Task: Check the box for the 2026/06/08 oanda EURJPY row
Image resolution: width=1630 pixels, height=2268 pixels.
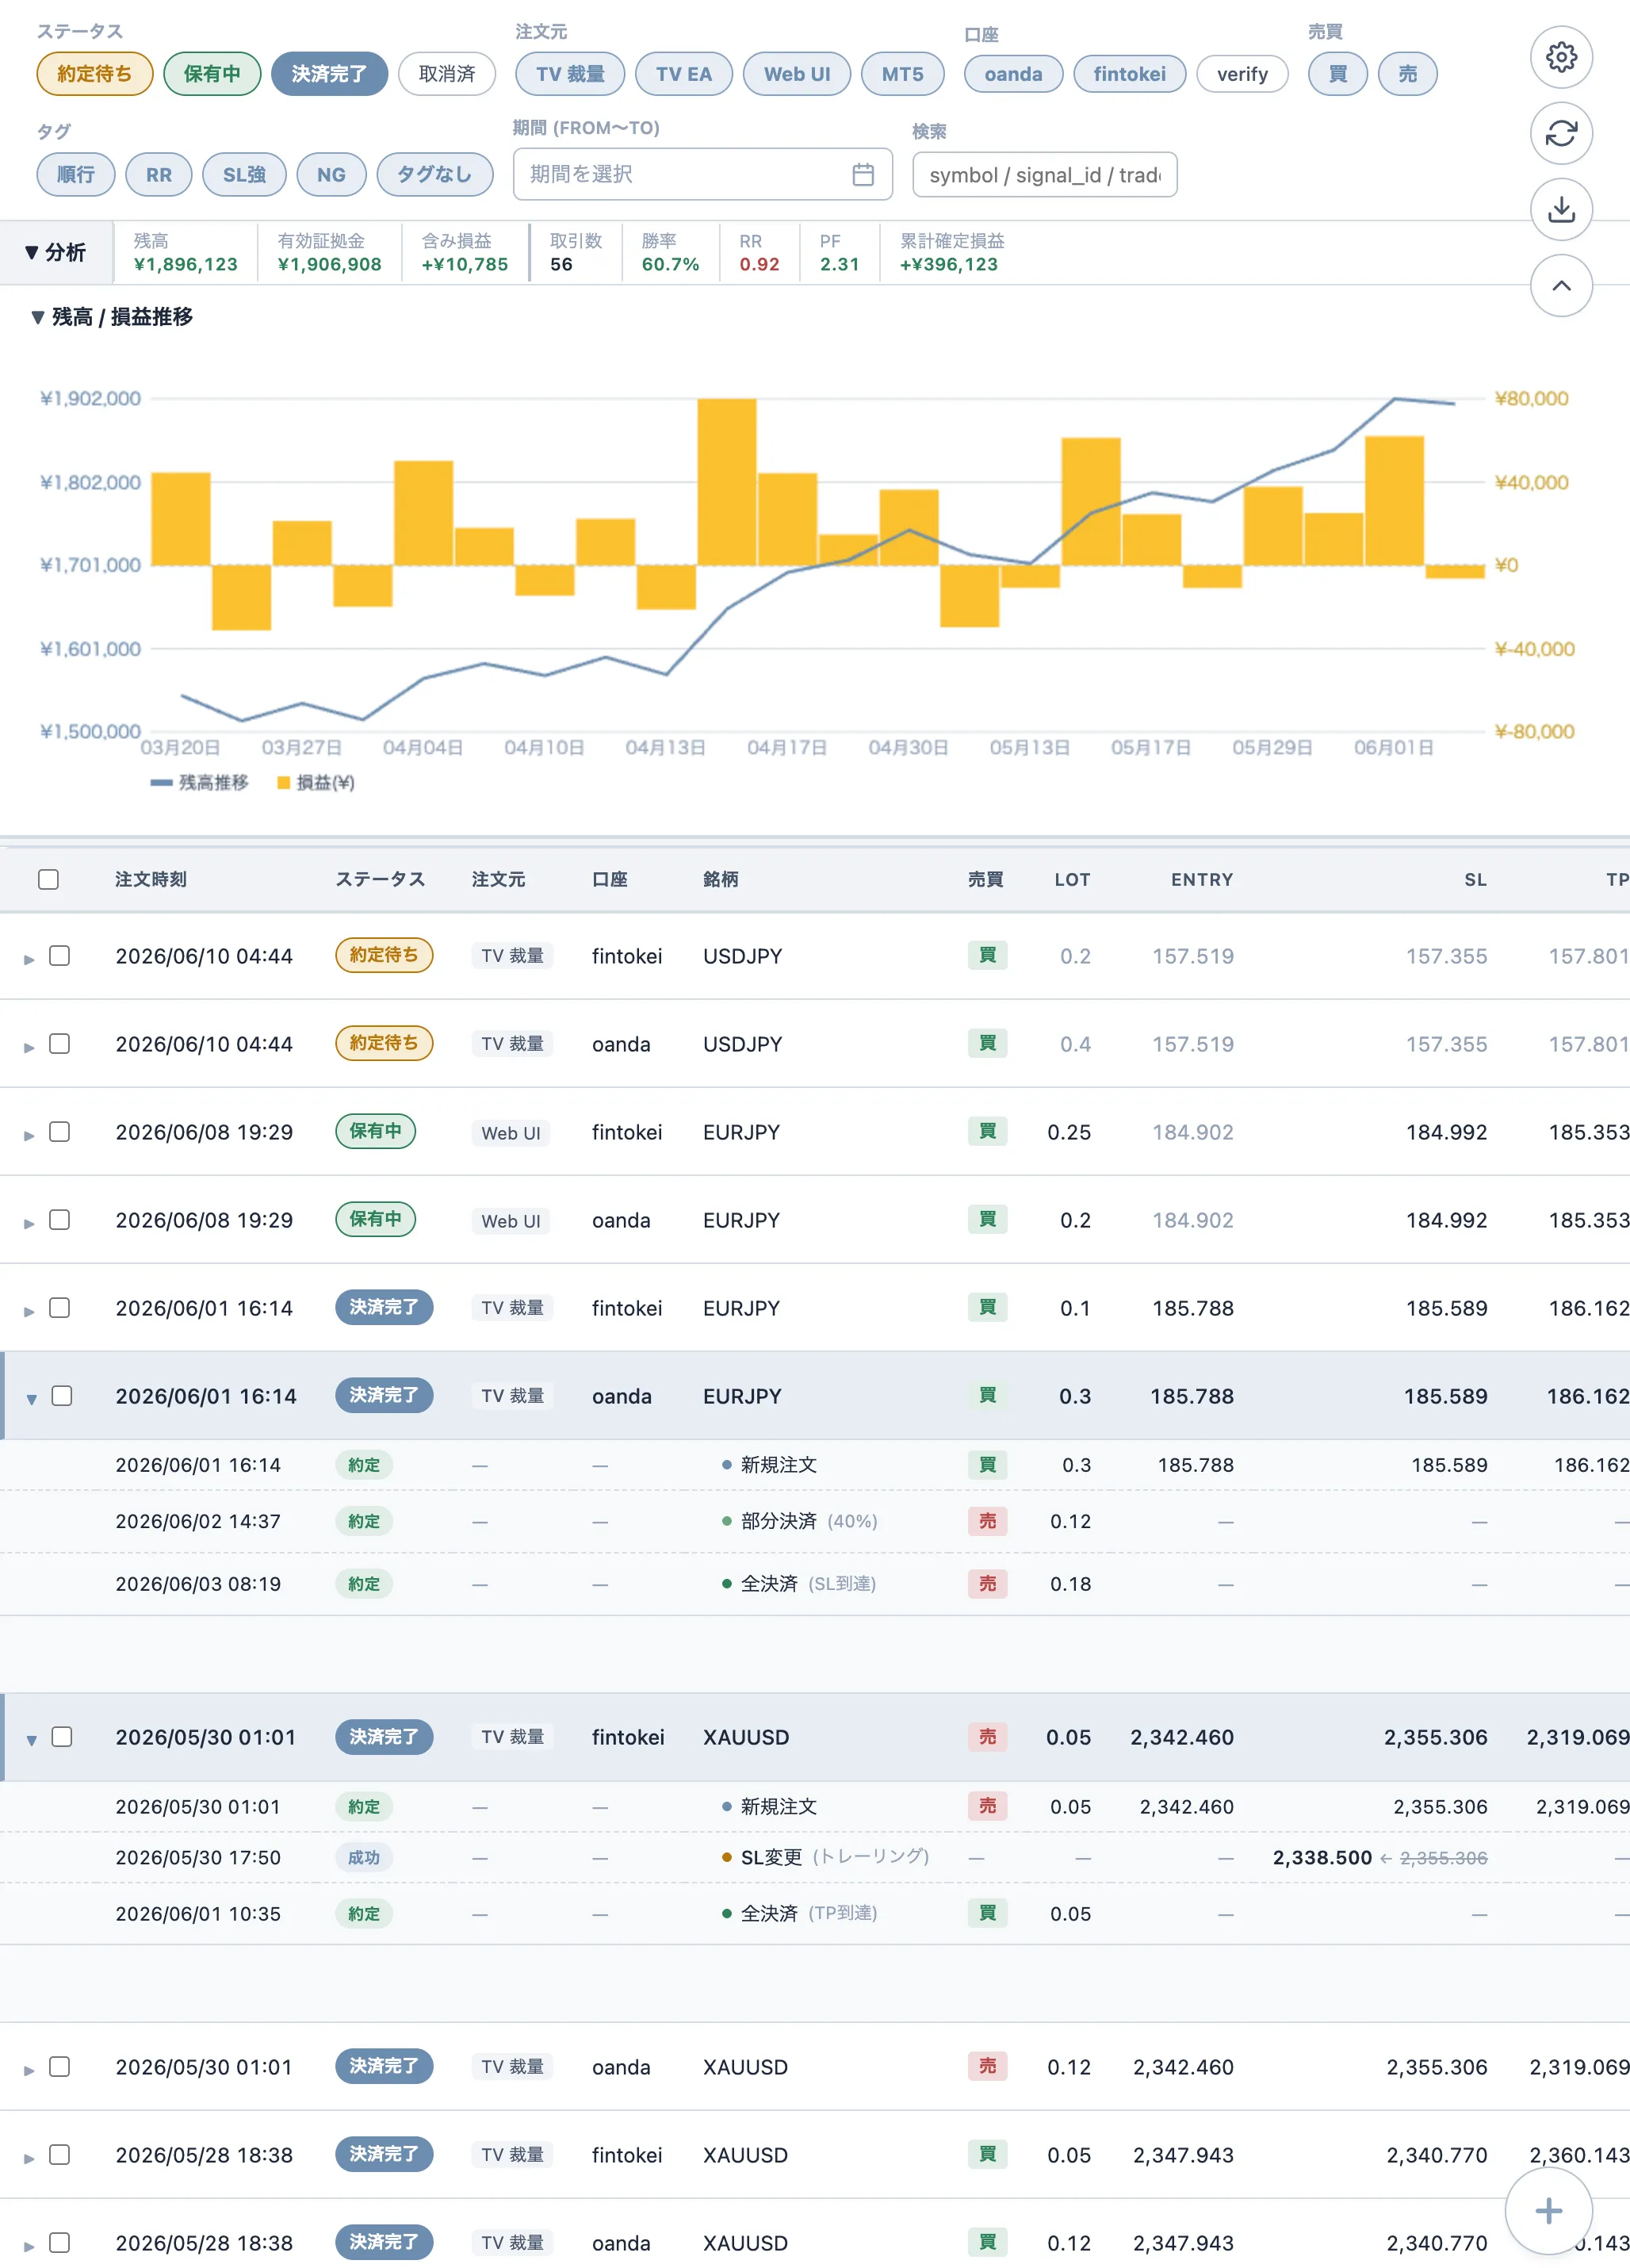Action: 60,1219
